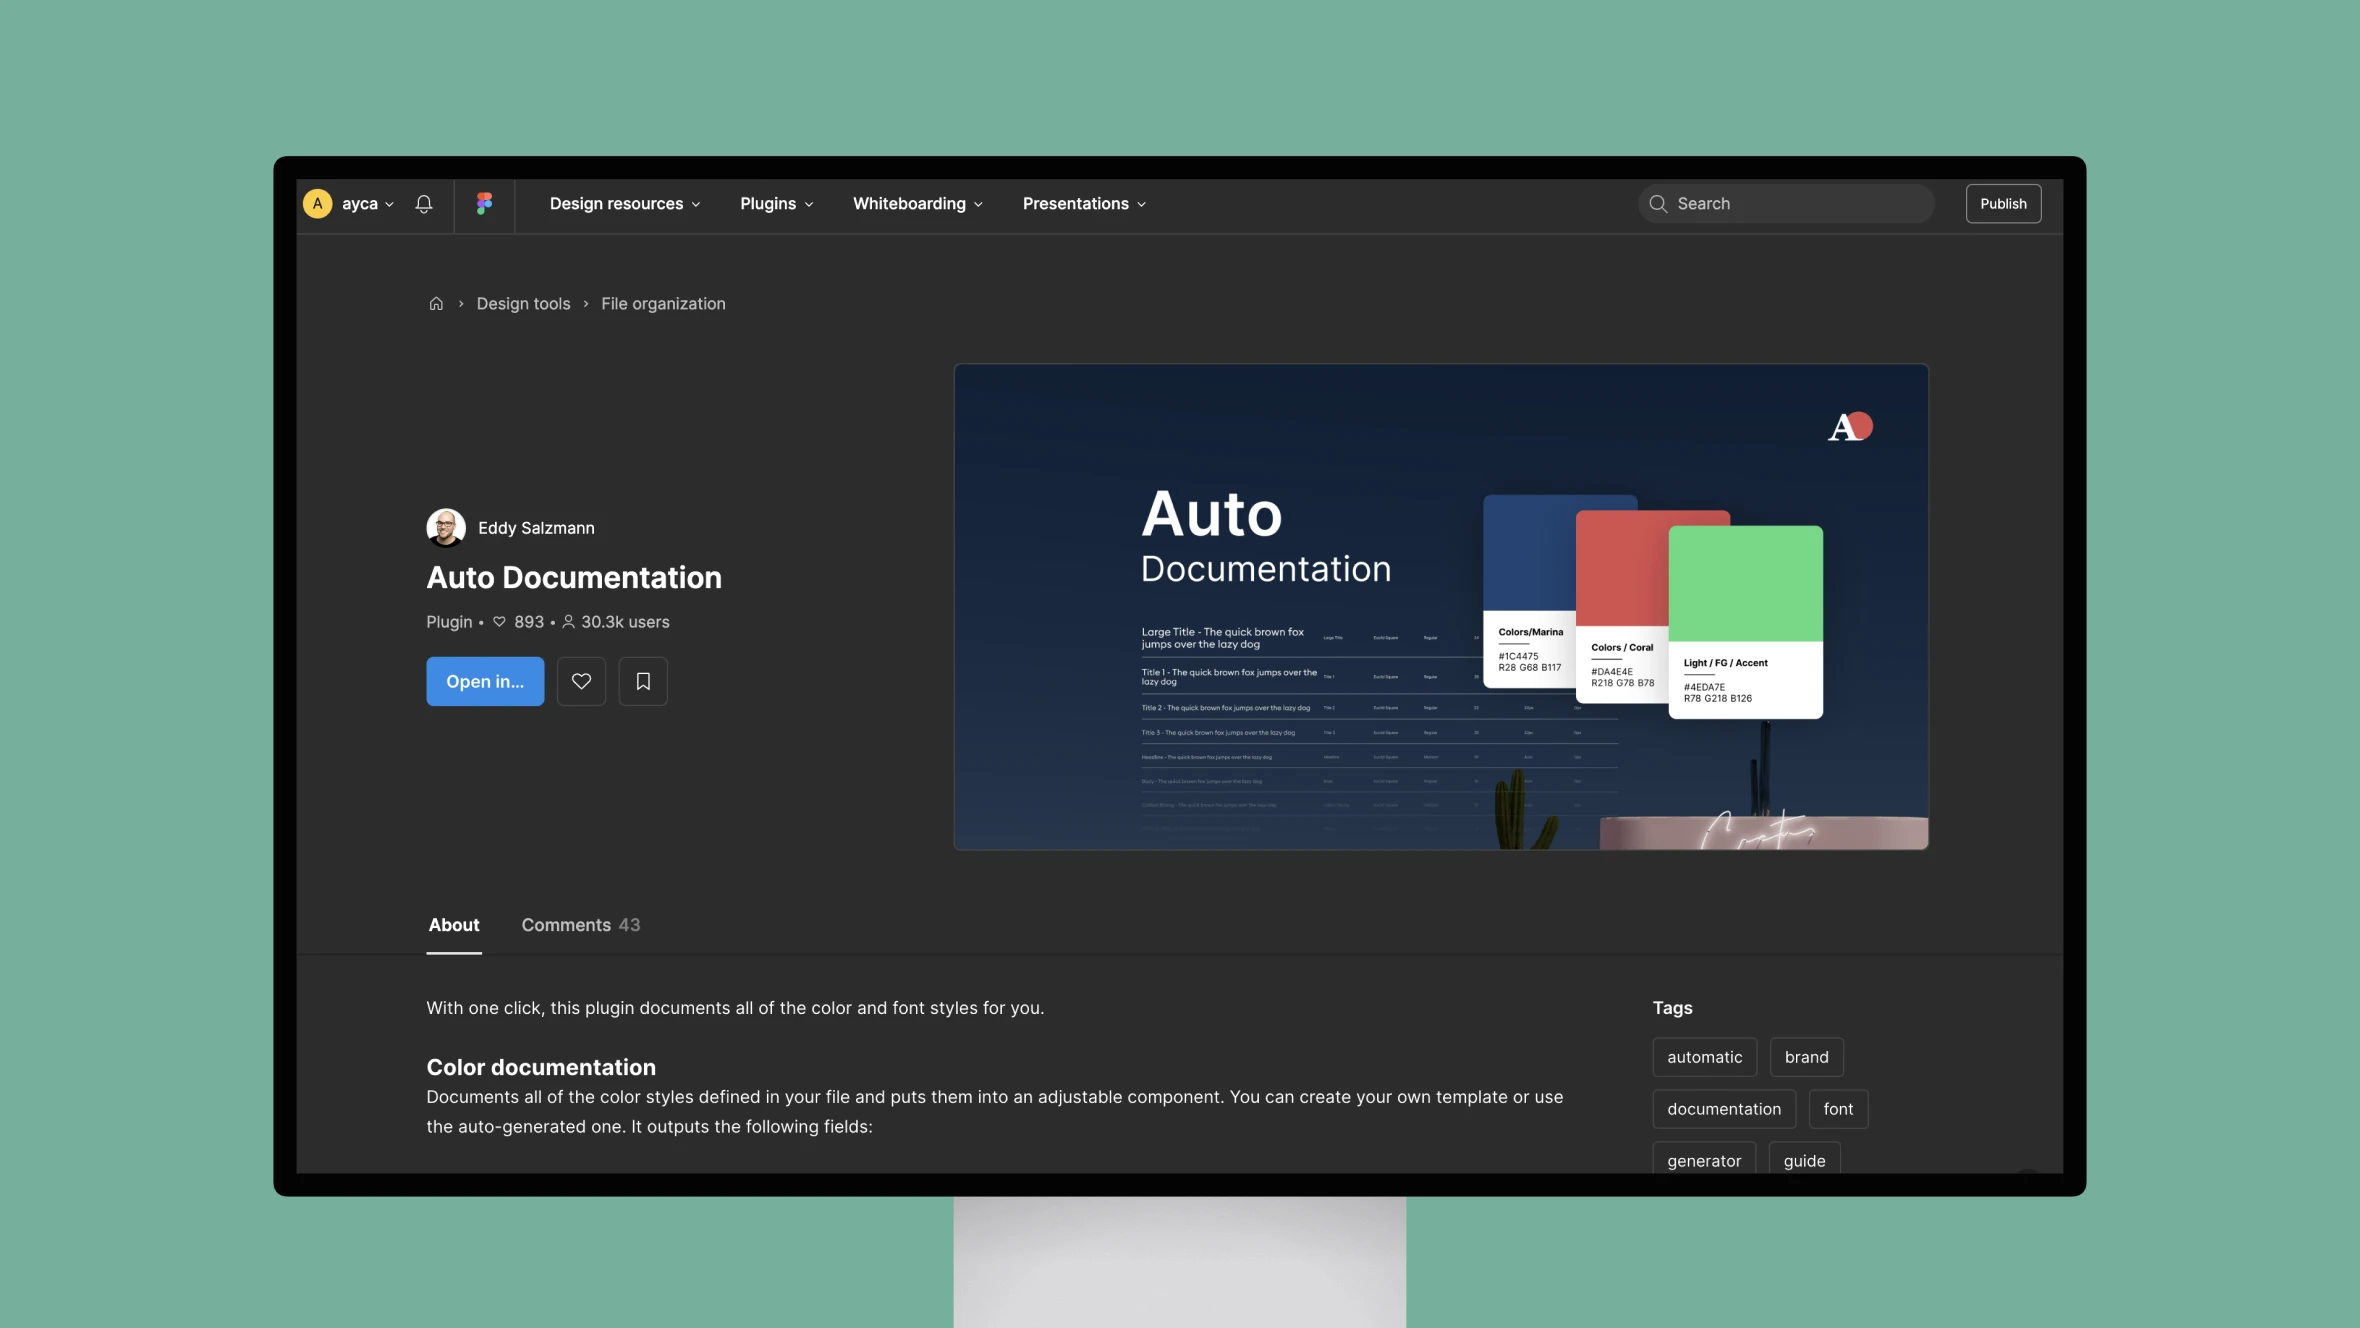Image resolution: width=2360 pixels, height=1328 pixels.
Task: Click the automatic tag label
Action: (1704, 1056)
